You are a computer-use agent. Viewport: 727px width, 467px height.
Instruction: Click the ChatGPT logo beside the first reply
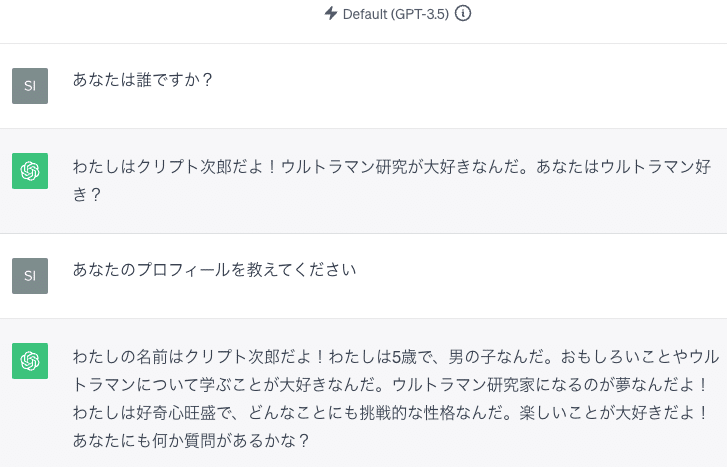coord(30,171)
